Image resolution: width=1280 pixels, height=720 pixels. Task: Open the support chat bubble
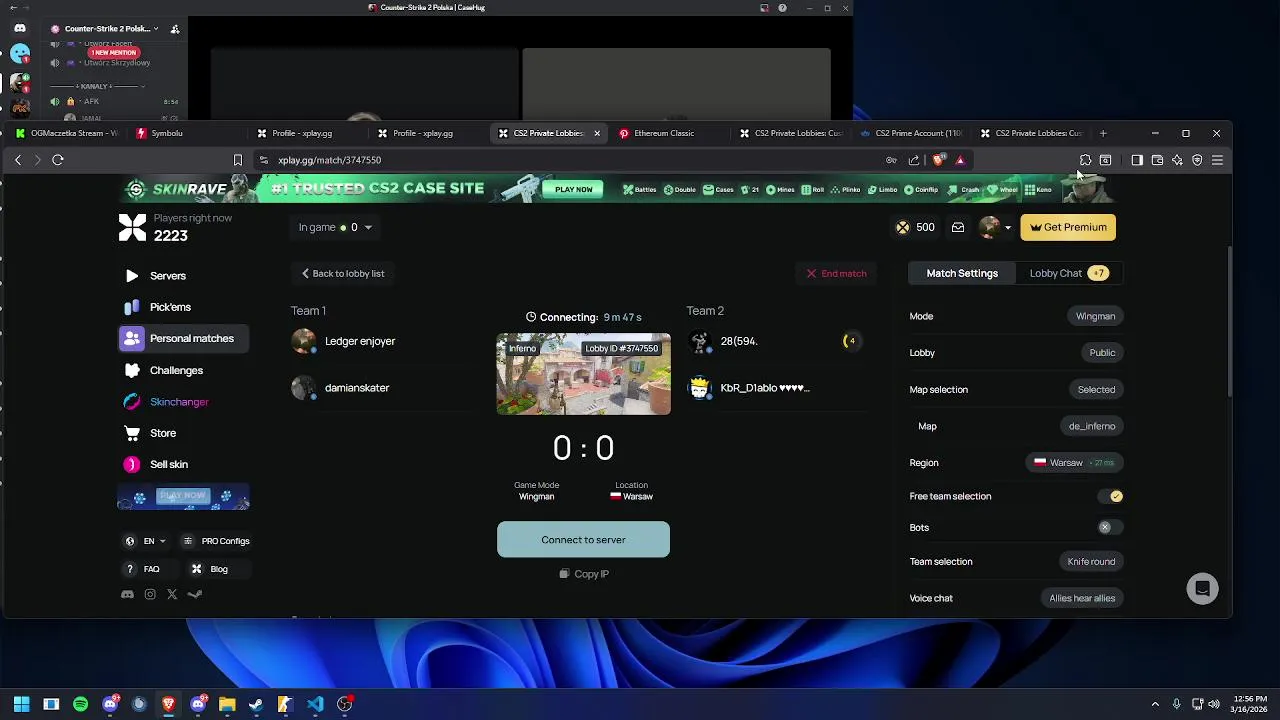(1202, 589)
